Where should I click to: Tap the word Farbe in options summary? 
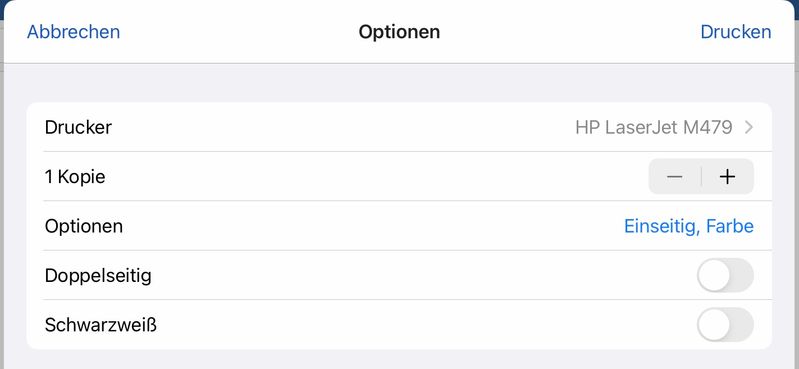[x=730, y=226]
